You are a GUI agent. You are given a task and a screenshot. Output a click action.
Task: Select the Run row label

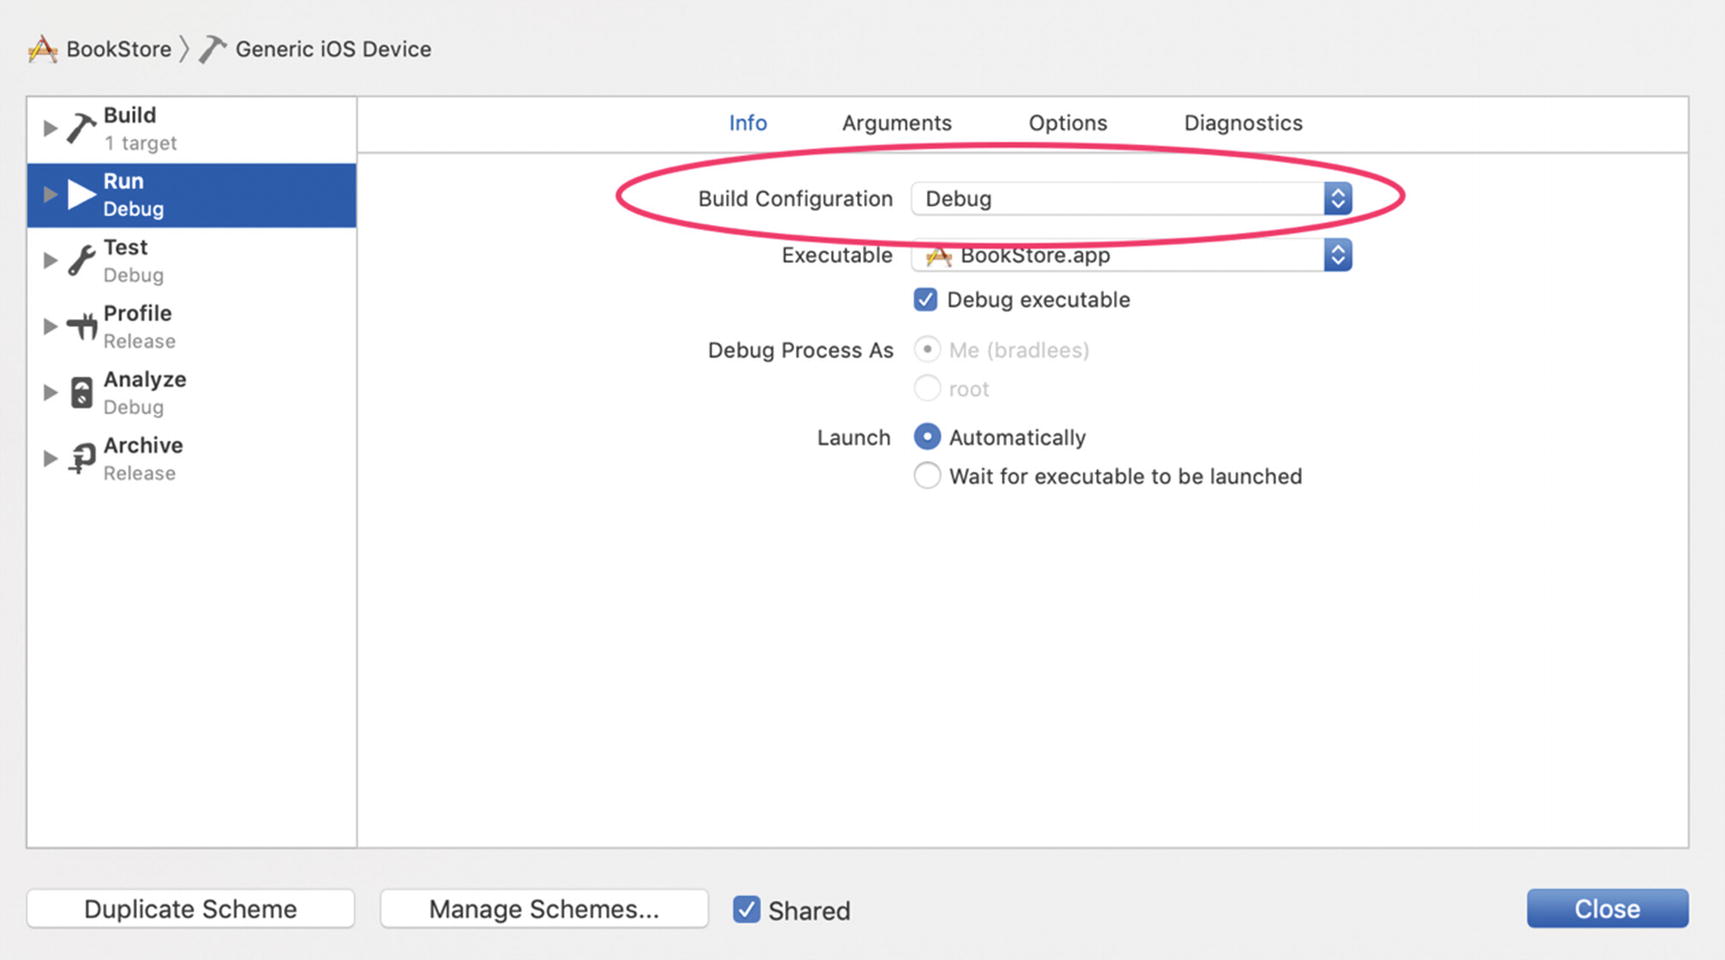123,181
